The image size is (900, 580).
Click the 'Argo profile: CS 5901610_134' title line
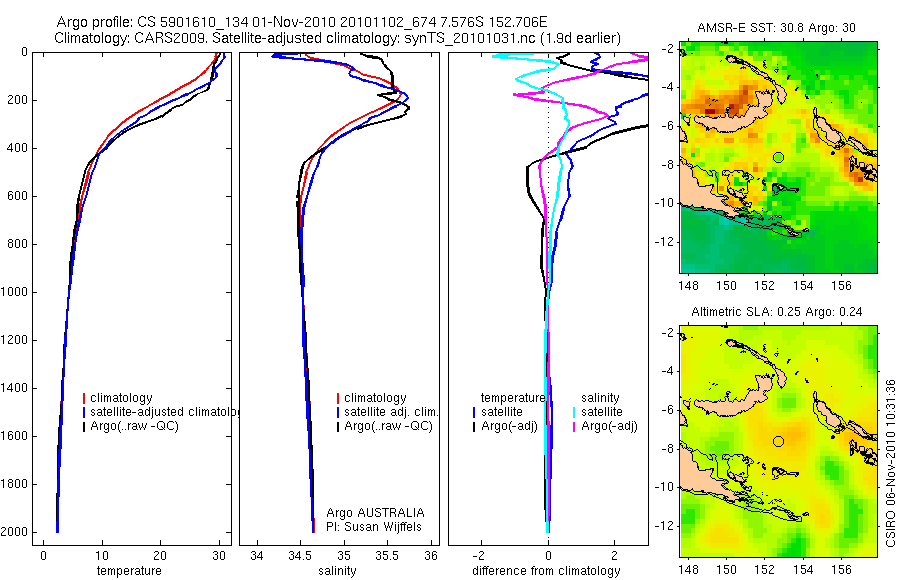click(x=302, y=22)
